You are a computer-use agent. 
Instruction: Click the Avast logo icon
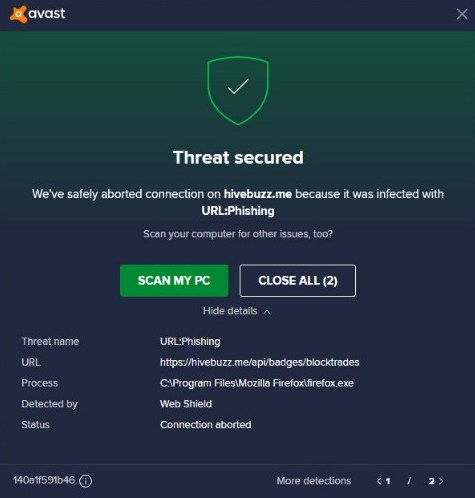[x=18, y=14]
